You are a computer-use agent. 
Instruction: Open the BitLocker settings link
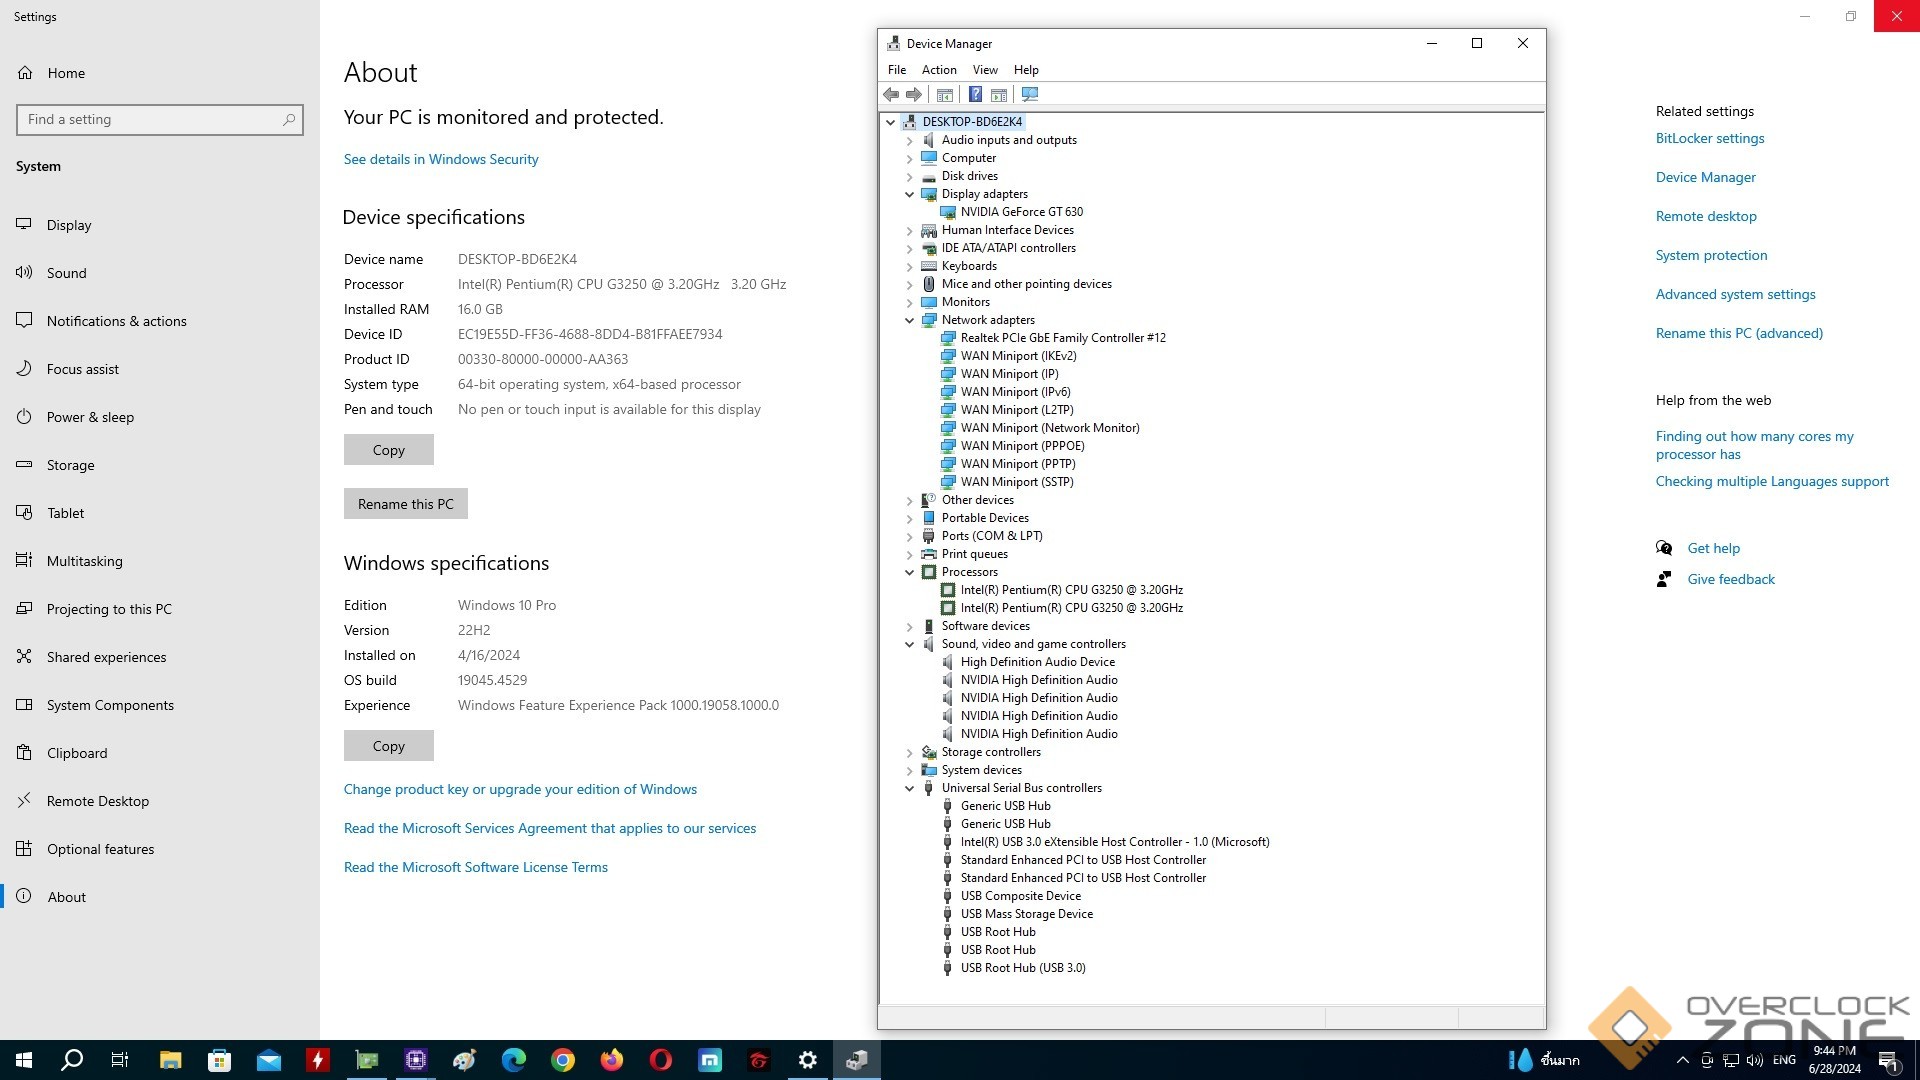click(x=1709, y=138)
